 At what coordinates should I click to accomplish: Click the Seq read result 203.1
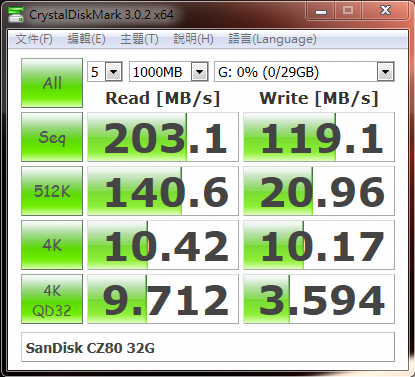pos(163,137)
